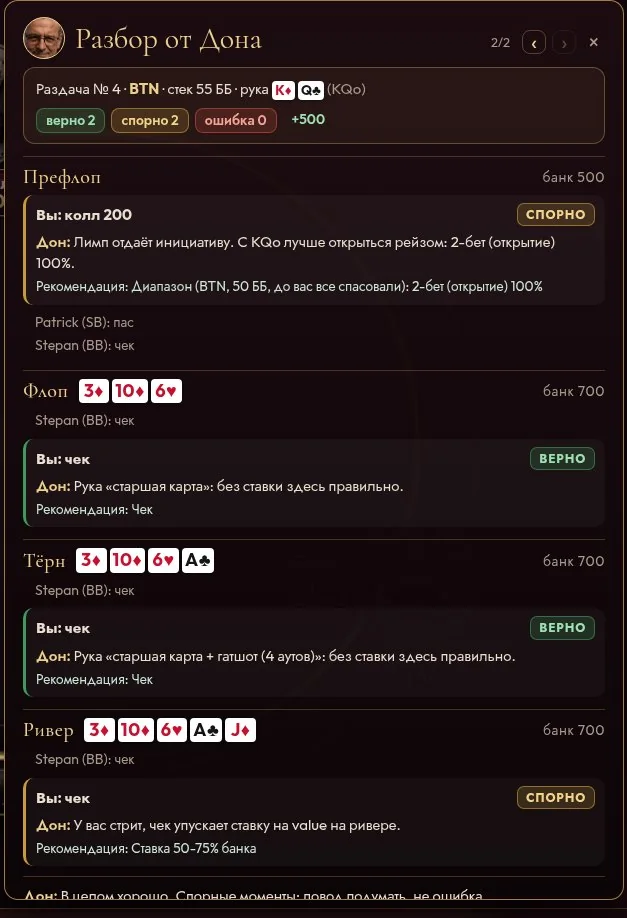Click the ВЕРНО tag on turn check

click(562, 628)
